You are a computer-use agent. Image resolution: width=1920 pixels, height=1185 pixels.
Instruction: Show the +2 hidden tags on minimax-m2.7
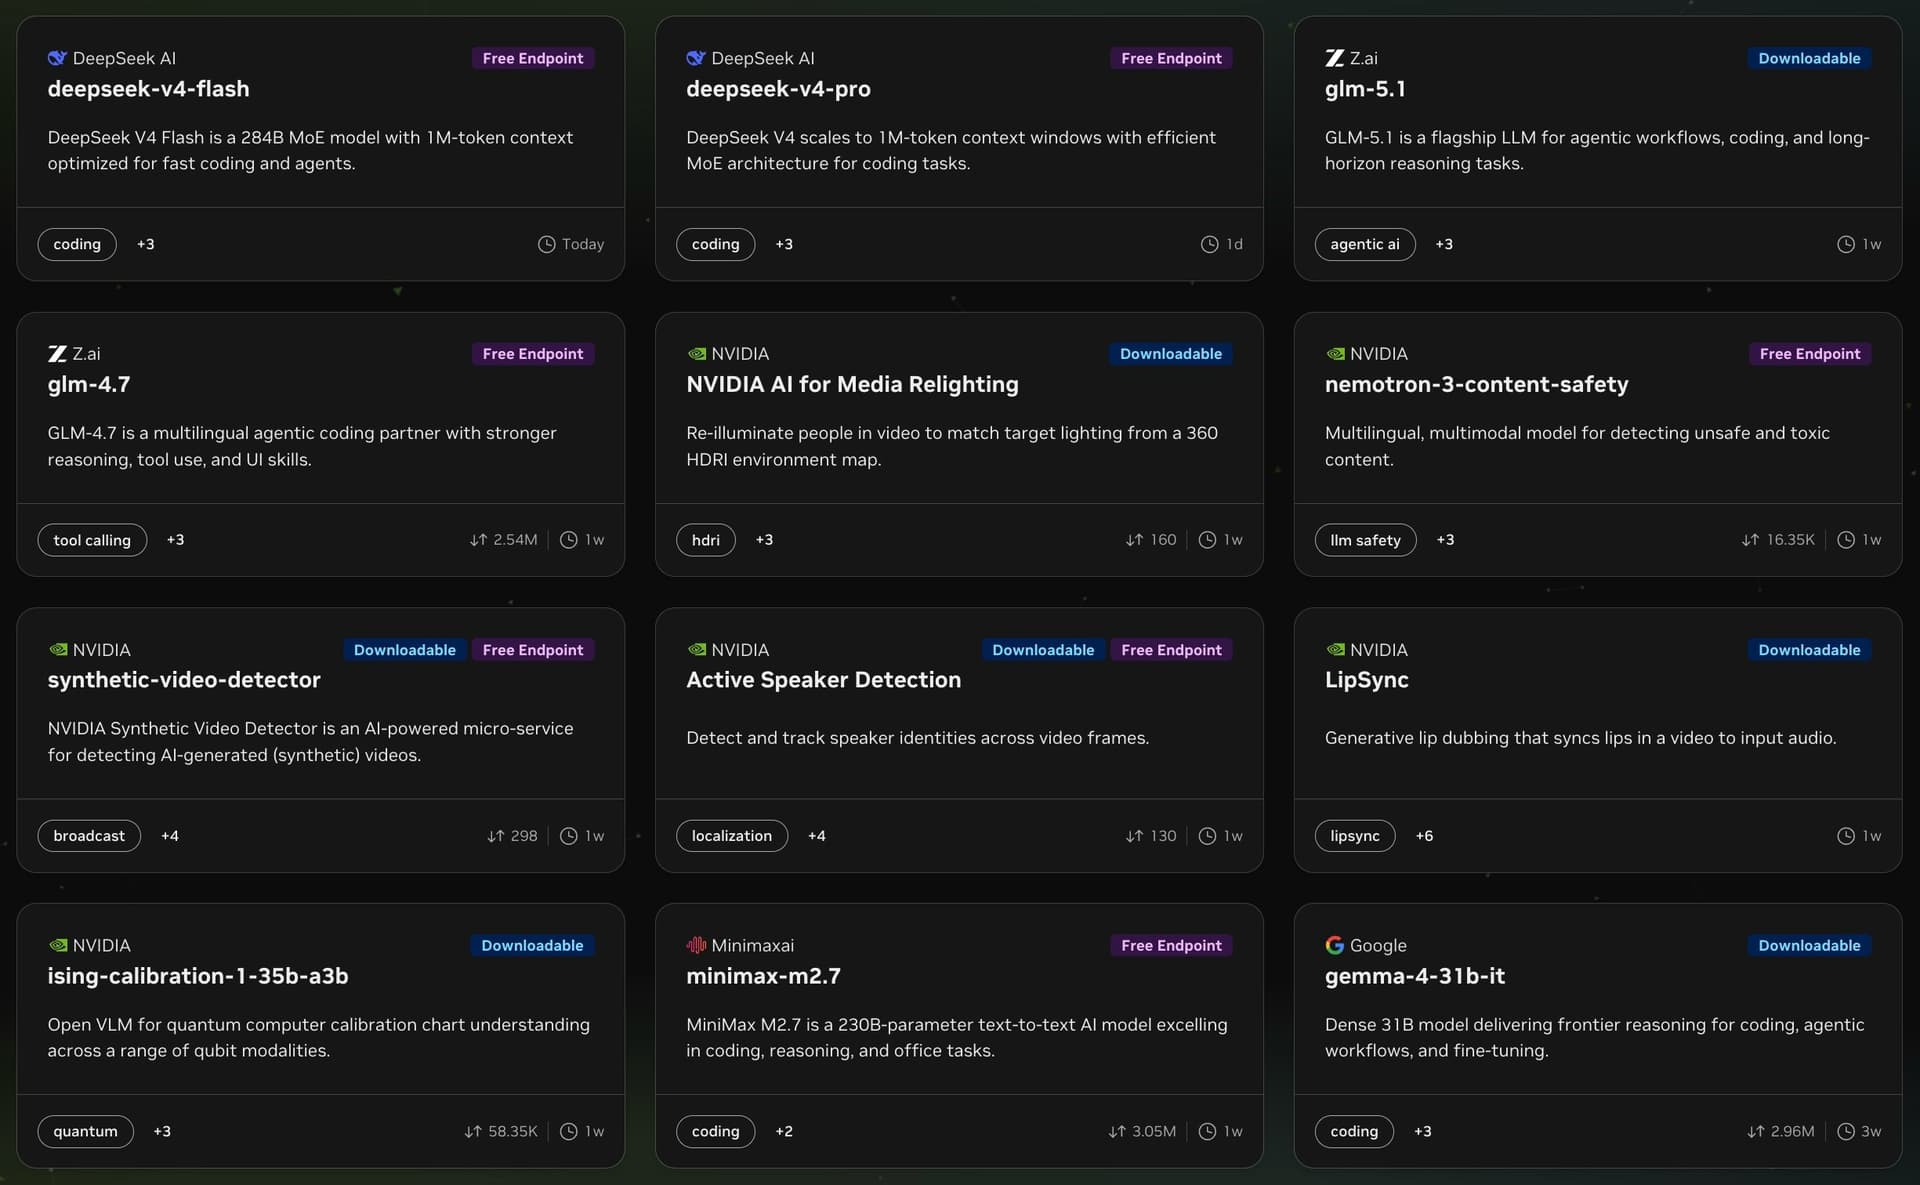click(x=784, y=1131)
